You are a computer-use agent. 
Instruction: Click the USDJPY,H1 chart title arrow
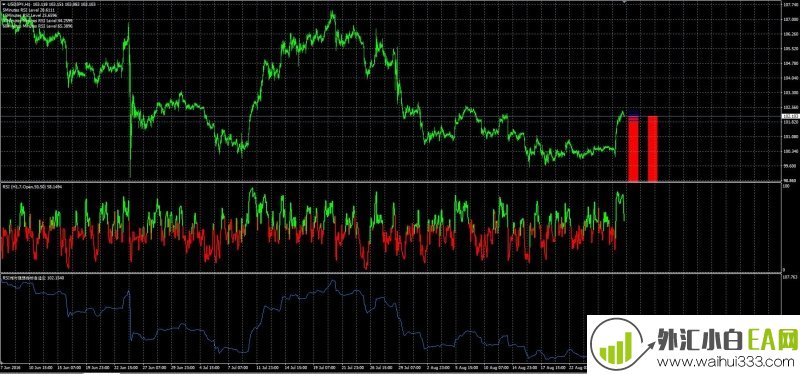click(3, 4)
